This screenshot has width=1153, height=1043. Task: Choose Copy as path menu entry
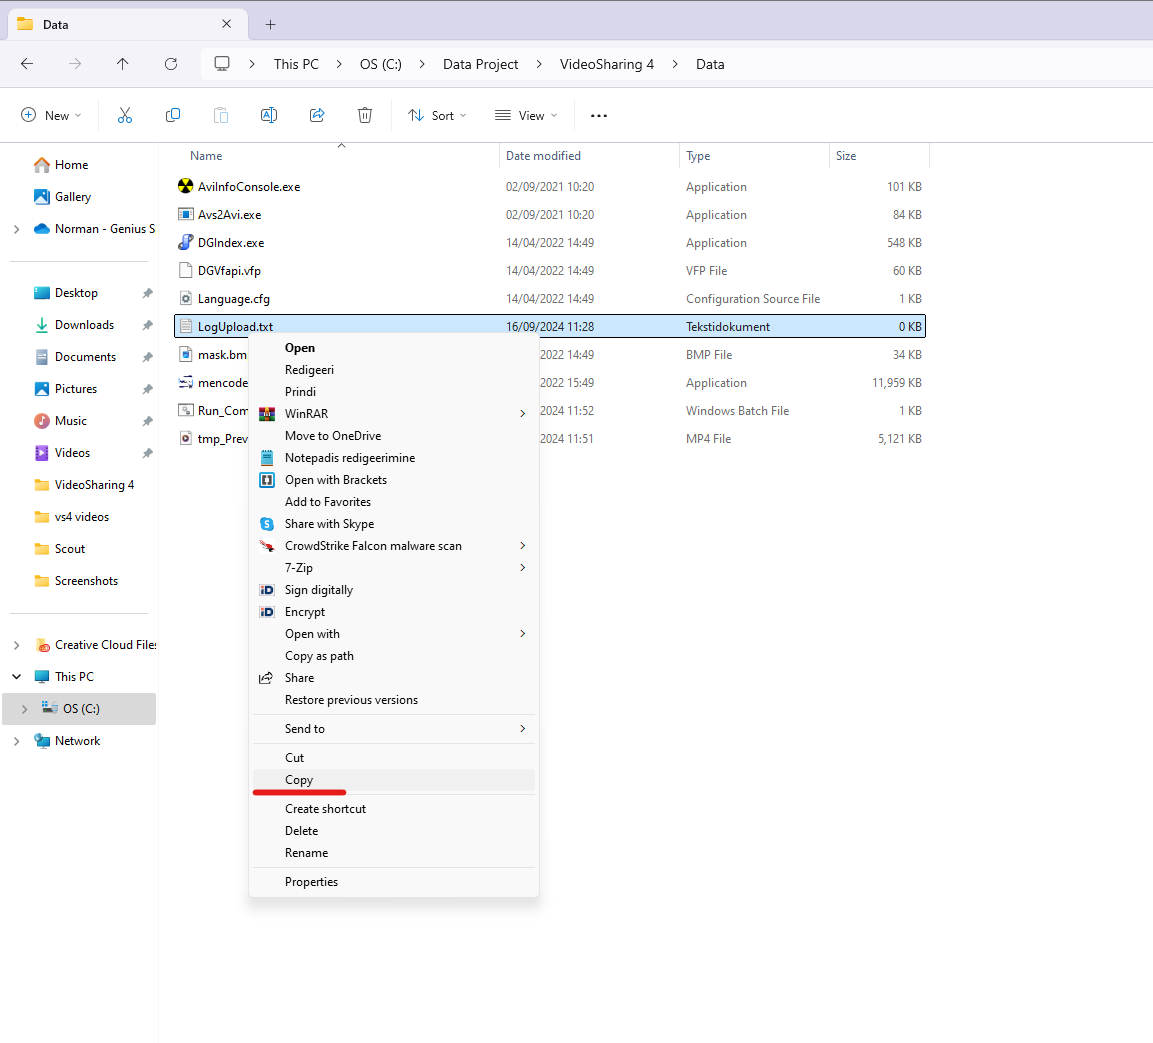tap(393, 656)
